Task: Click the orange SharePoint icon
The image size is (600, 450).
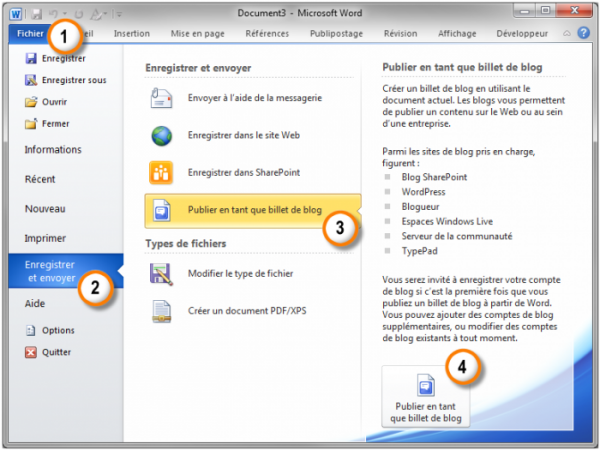Action: coord(161,173)
